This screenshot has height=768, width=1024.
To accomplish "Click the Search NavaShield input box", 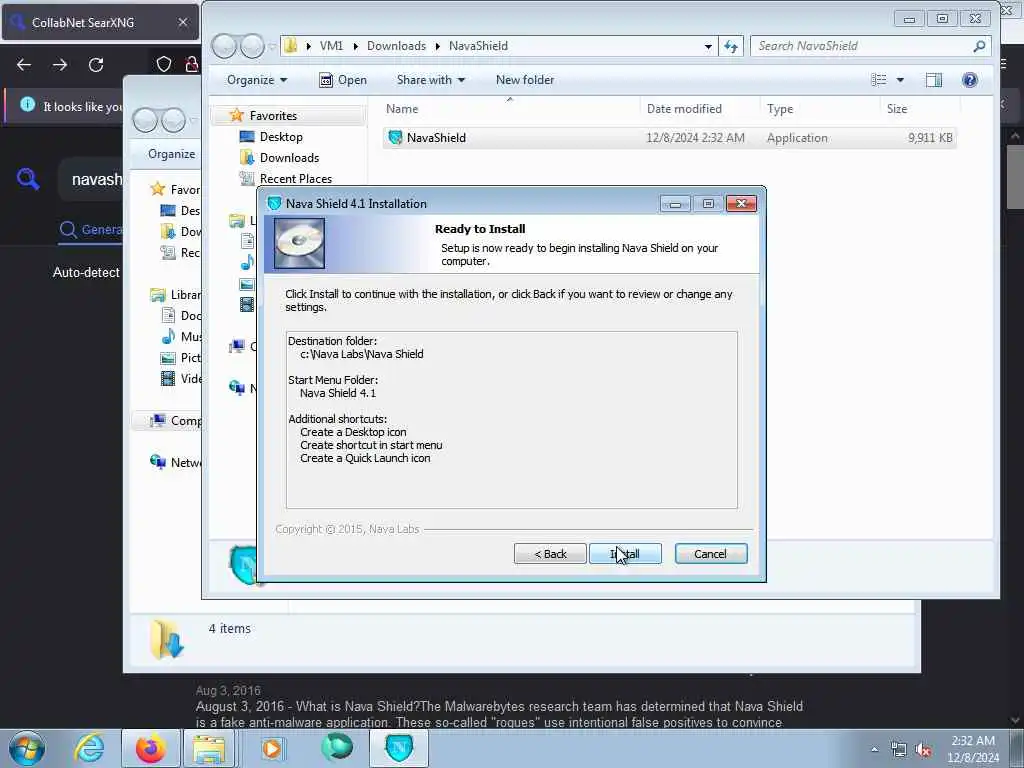I will pyautogui.click(x=861, y=46).
